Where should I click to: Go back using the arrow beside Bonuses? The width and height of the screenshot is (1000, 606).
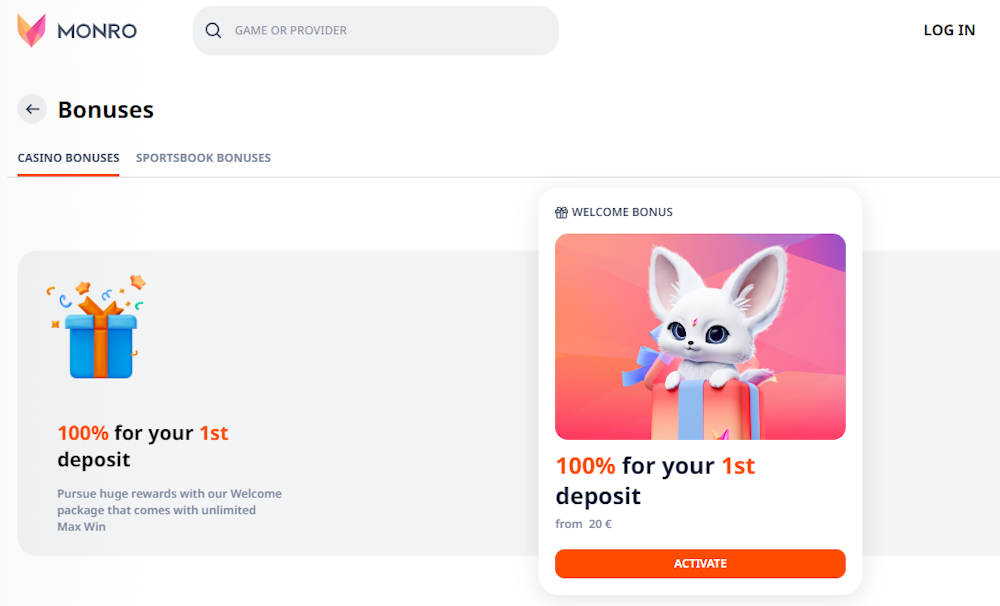click(32, 109)
